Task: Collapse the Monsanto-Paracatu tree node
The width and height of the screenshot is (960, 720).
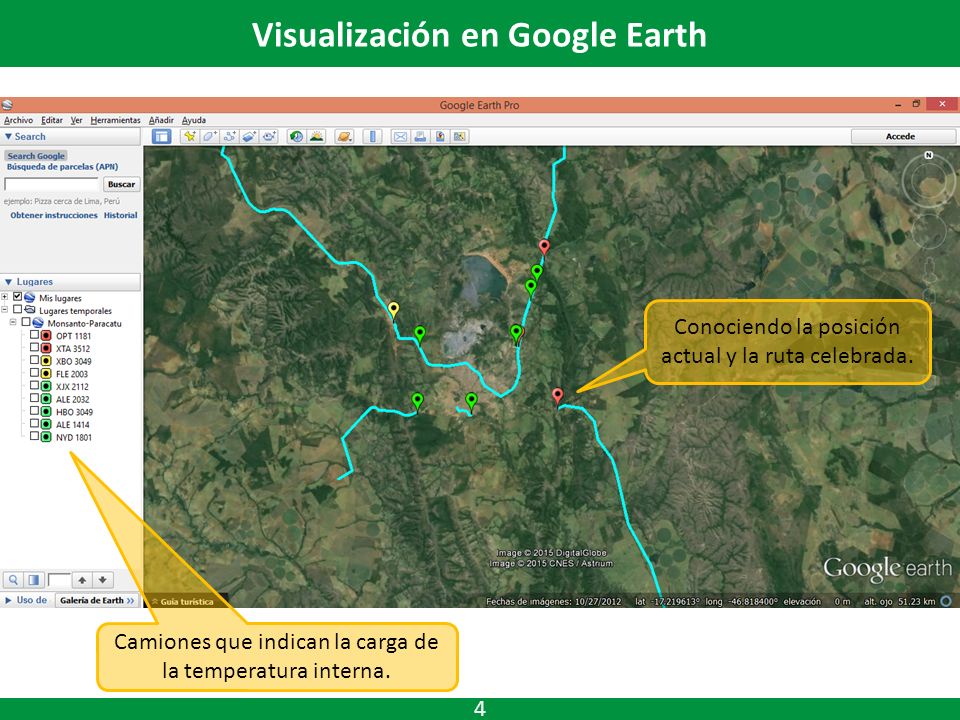Action: [x=13, y=323]
